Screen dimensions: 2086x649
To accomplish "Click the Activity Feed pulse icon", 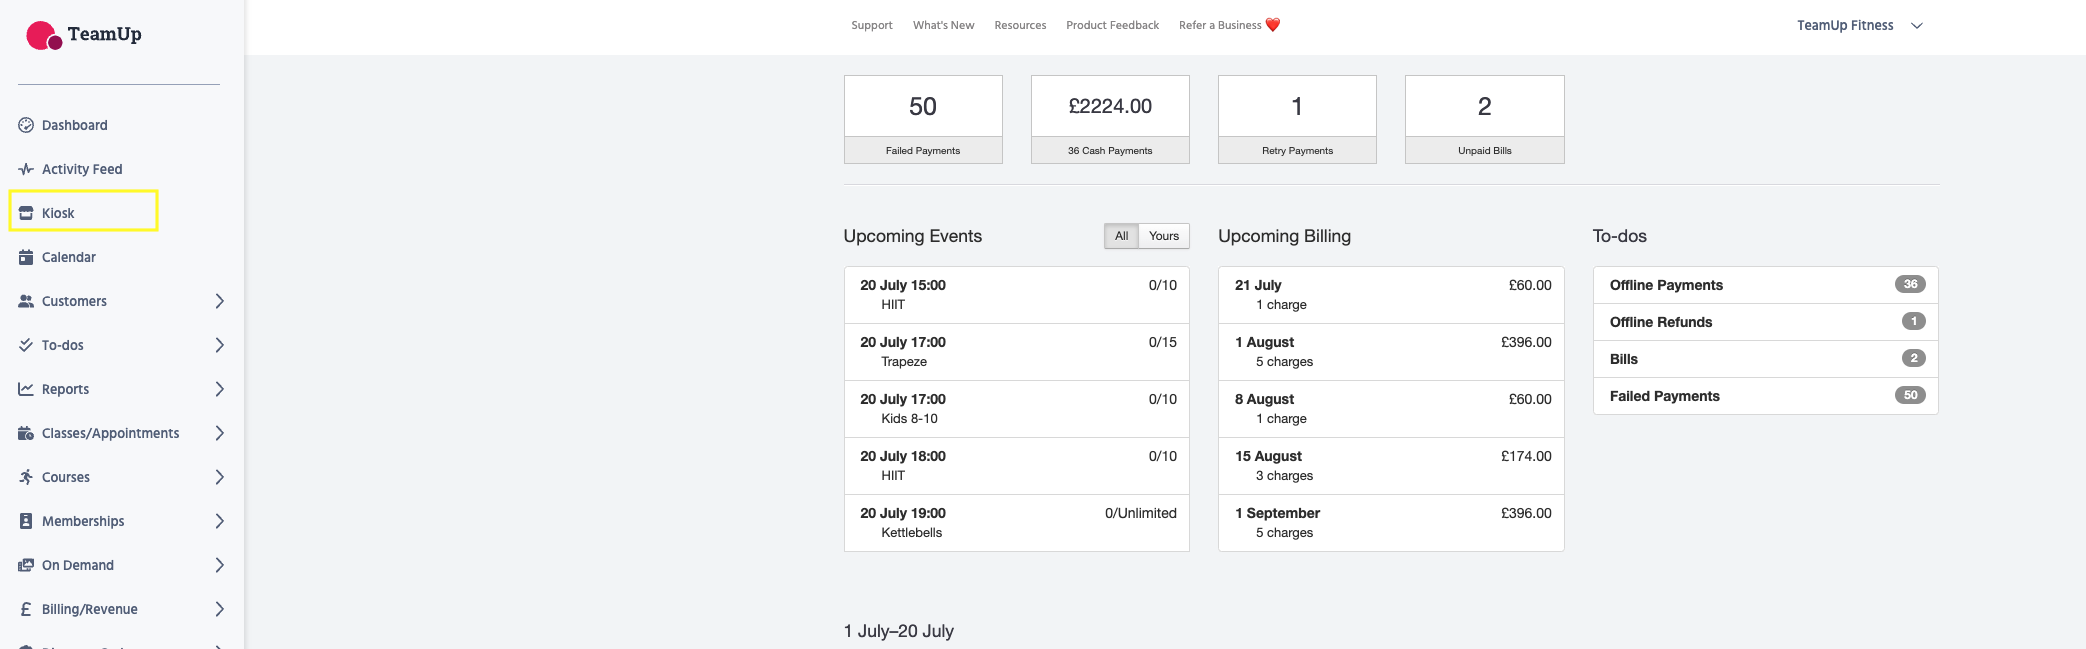I will pos(26,169).
